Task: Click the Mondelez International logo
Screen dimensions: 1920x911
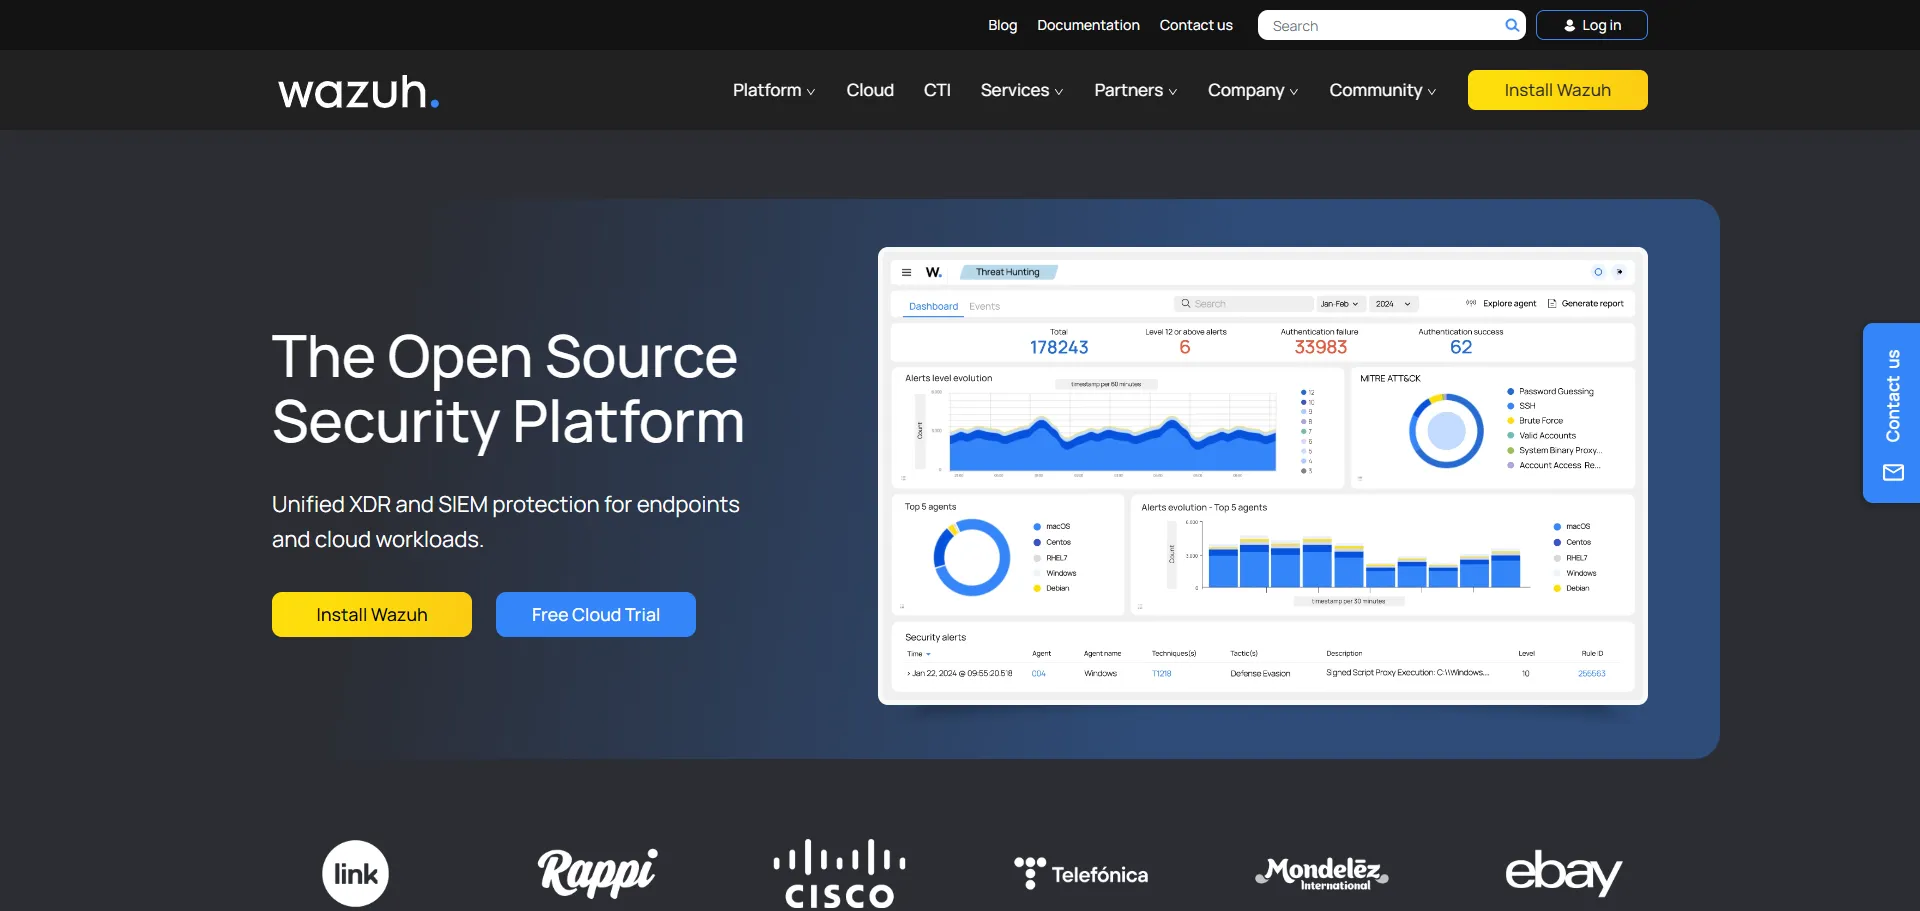Action: (x=1322, y=873)
